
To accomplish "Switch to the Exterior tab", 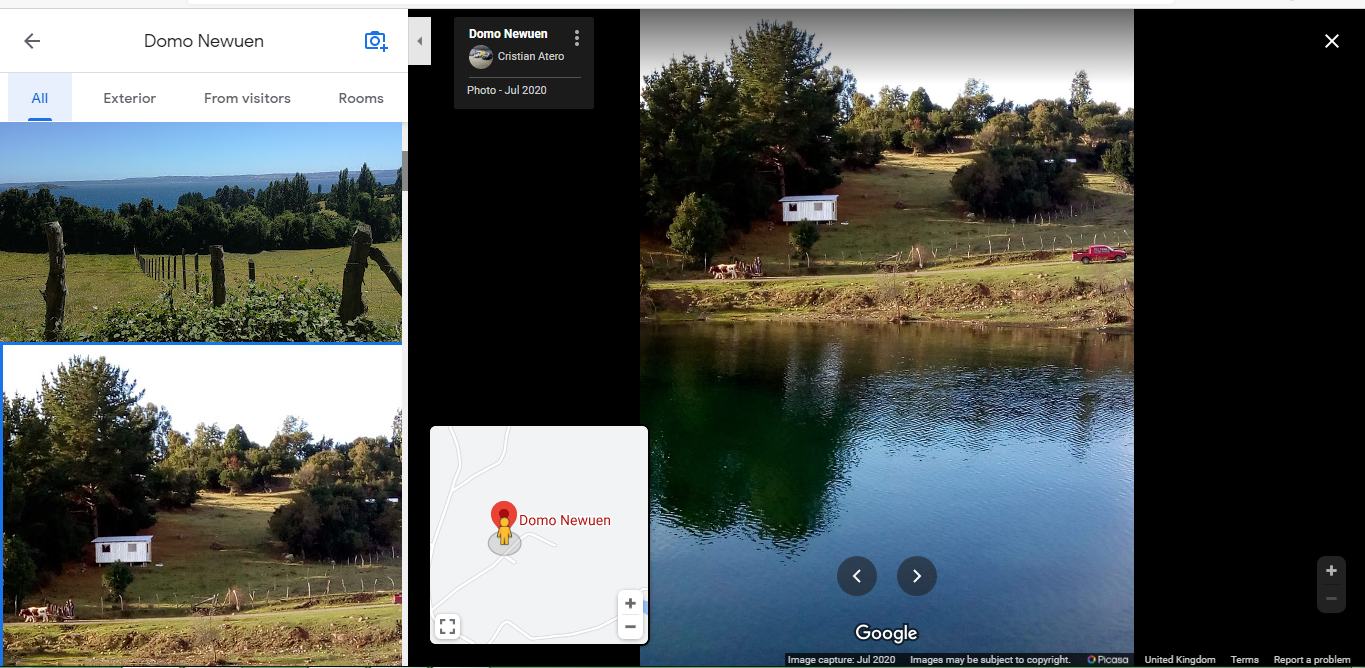I will point(130,98).
